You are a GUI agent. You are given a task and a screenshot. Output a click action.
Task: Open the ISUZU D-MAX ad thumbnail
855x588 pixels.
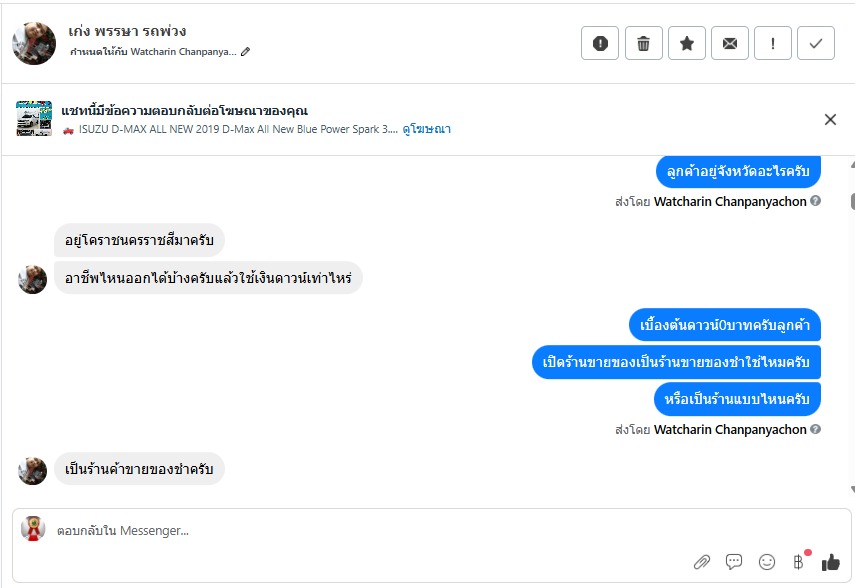point(34,118)
